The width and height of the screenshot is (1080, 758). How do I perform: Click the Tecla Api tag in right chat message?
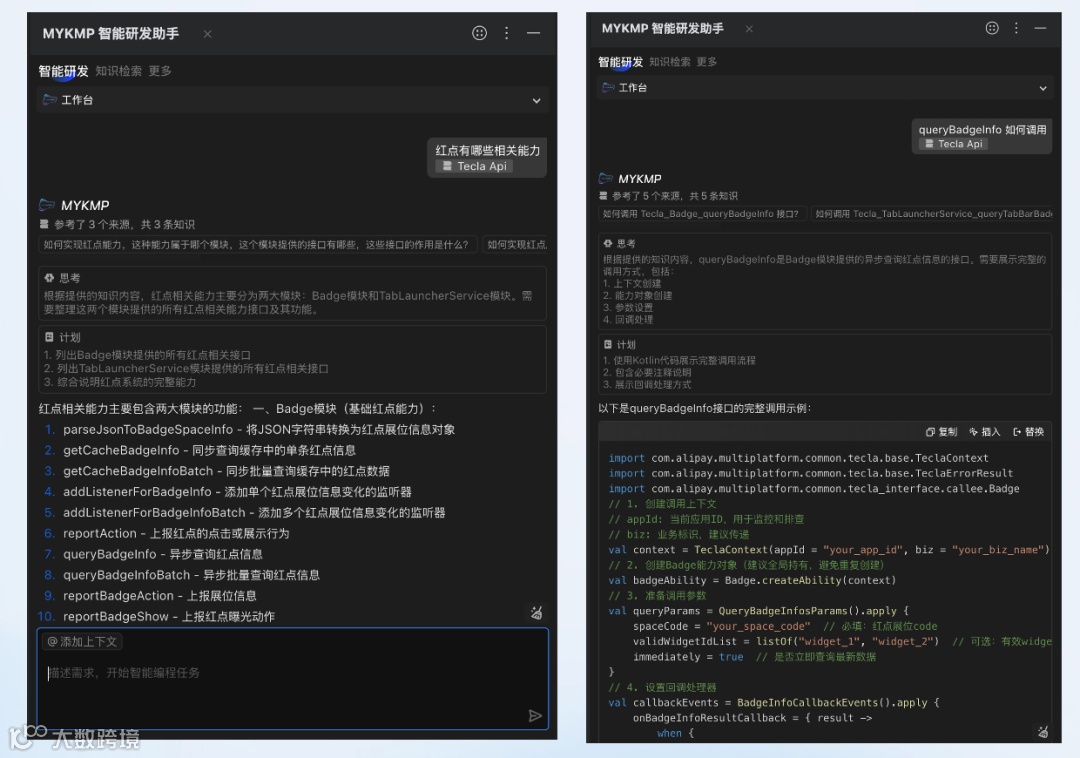click(x=953, y=144)
